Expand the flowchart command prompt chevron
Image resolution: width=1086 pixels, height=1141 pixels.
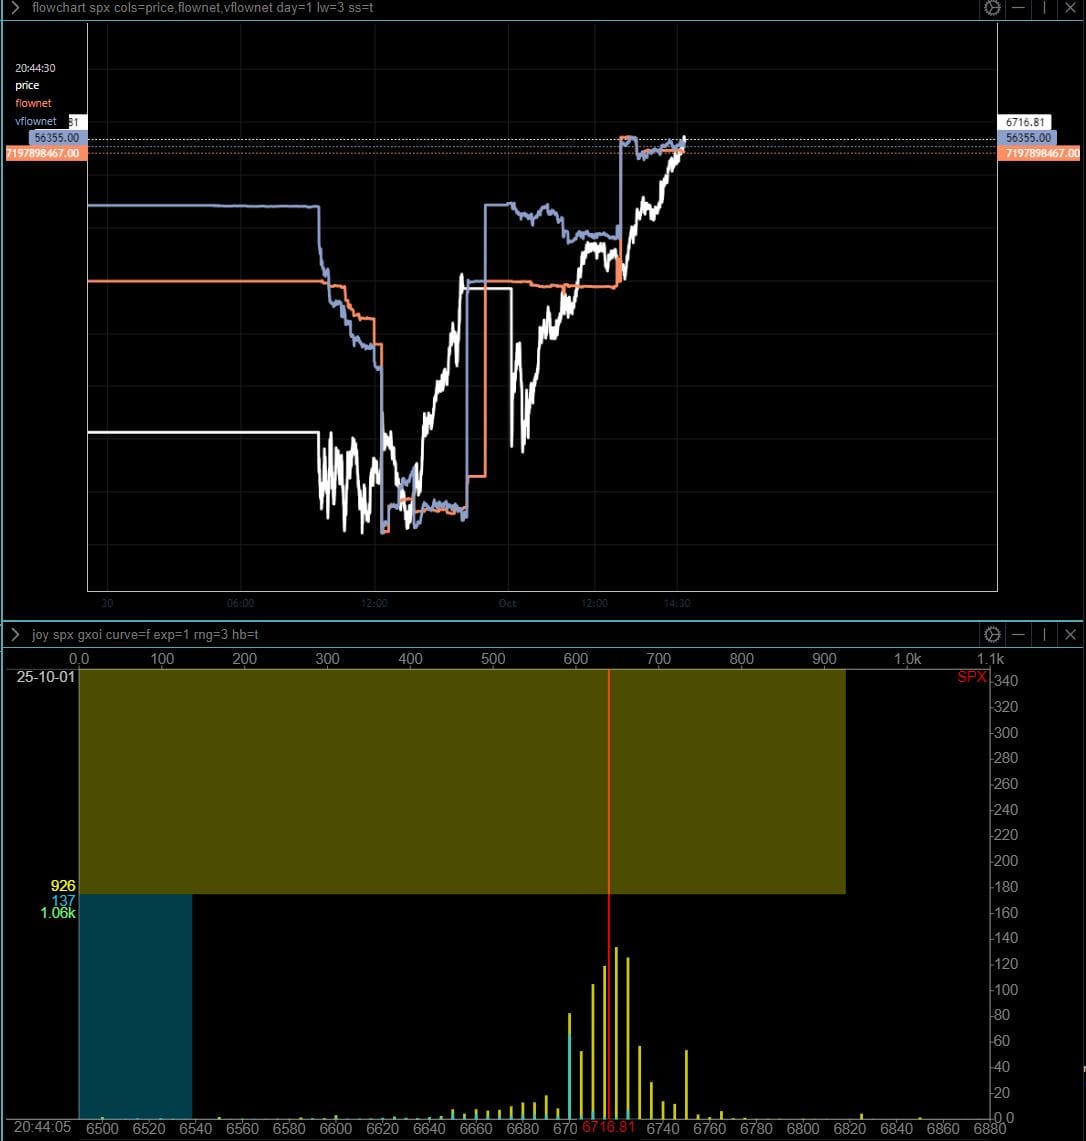(x=15, y=8)
